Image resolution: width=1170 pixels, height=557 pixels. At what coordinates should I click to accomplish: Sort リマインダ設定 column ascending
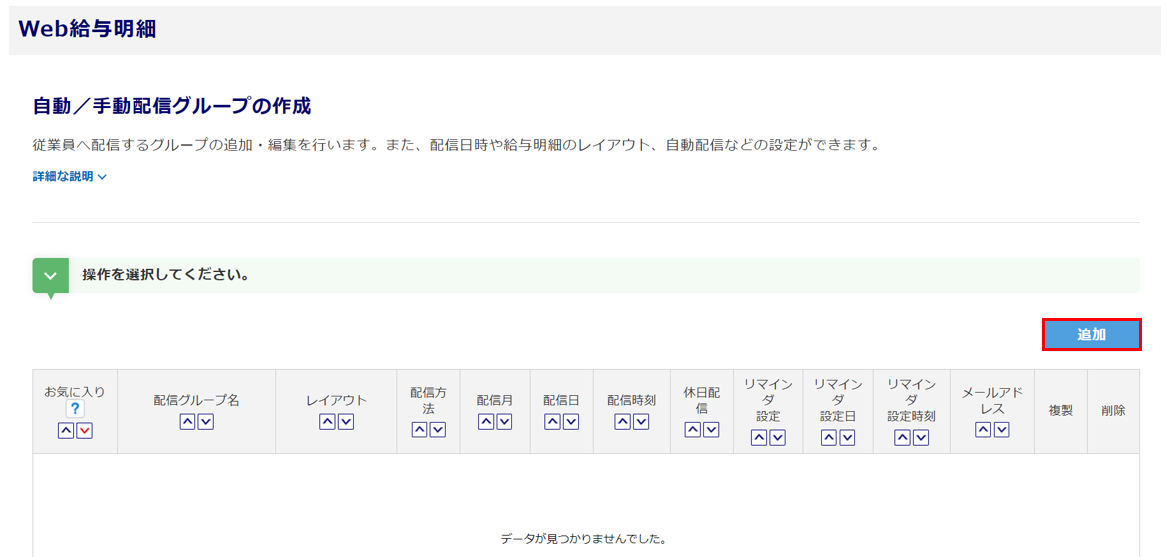tap(759, 438)
